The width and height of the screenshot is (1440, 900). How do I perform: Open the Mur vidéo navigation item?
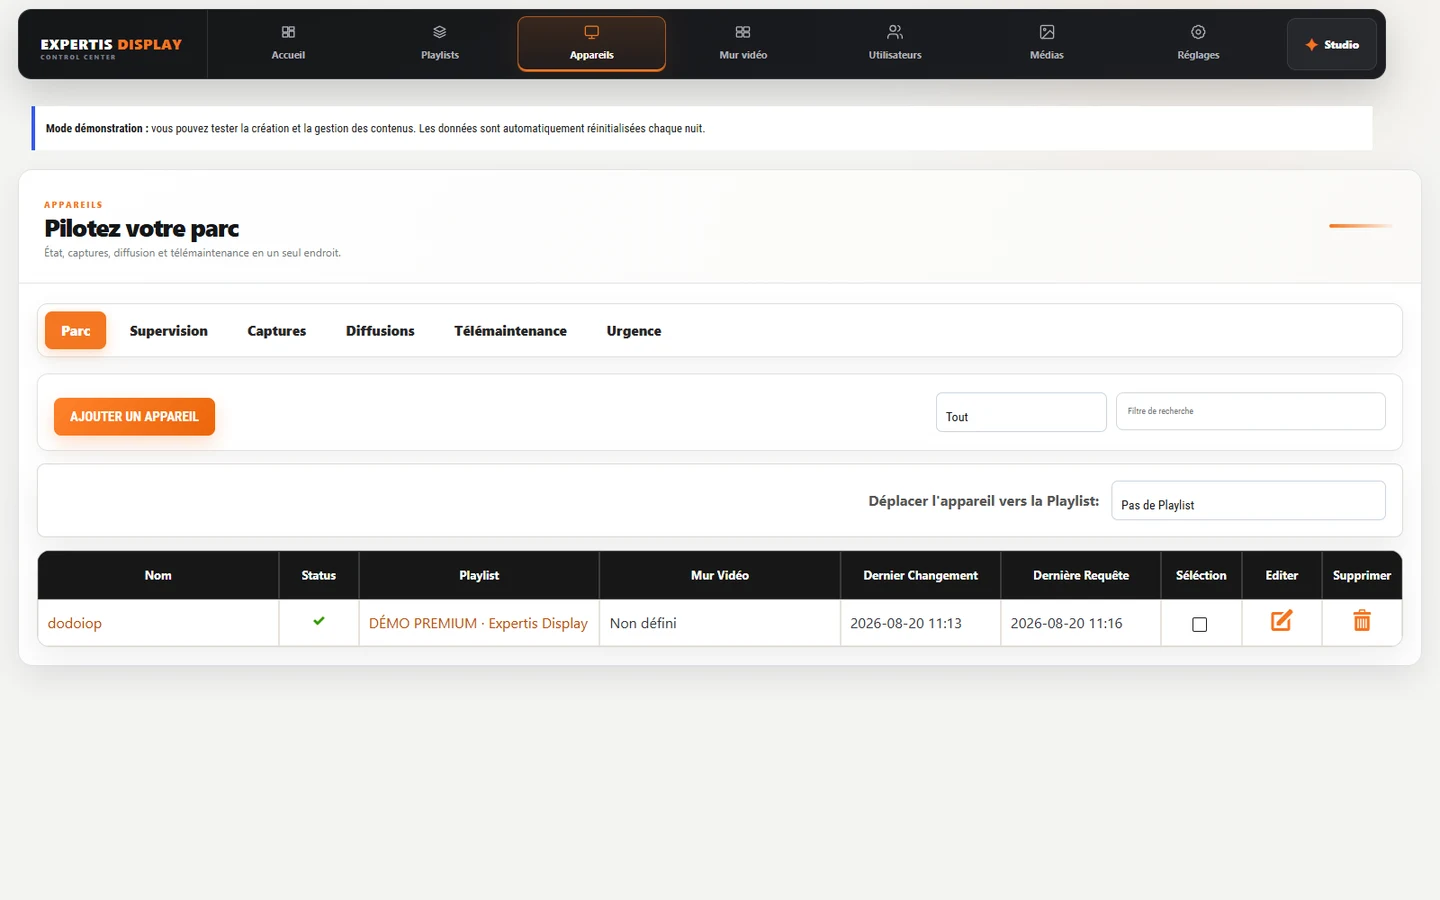pyautogui.click(x=743, y=44)
